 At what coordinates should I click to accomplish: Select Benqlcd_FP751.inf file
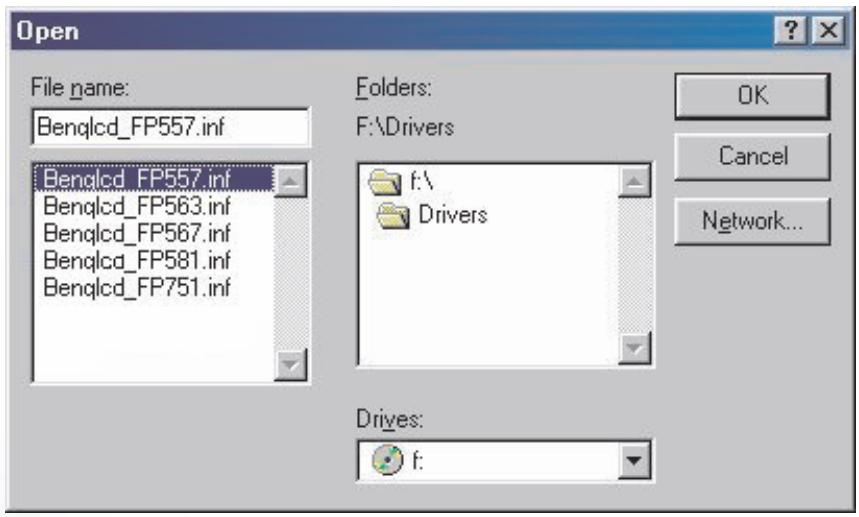[x=137, y=287]
